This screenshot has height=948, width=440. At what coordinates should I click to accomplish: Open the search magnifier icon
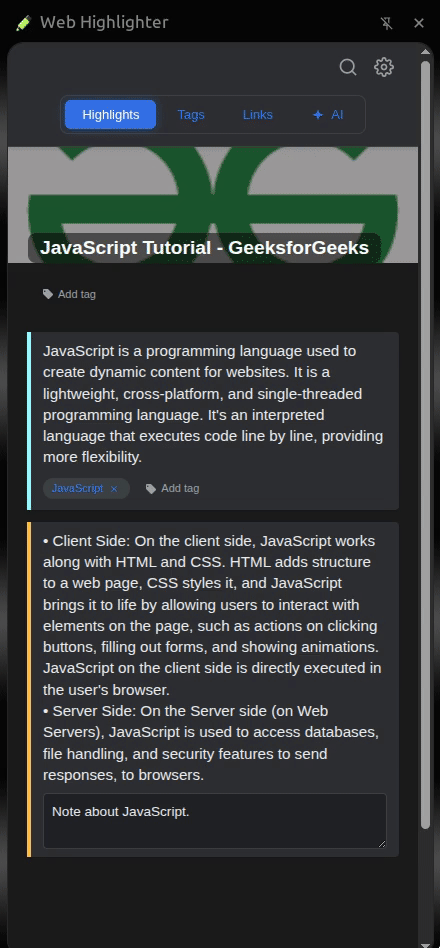tap(348, 67)
